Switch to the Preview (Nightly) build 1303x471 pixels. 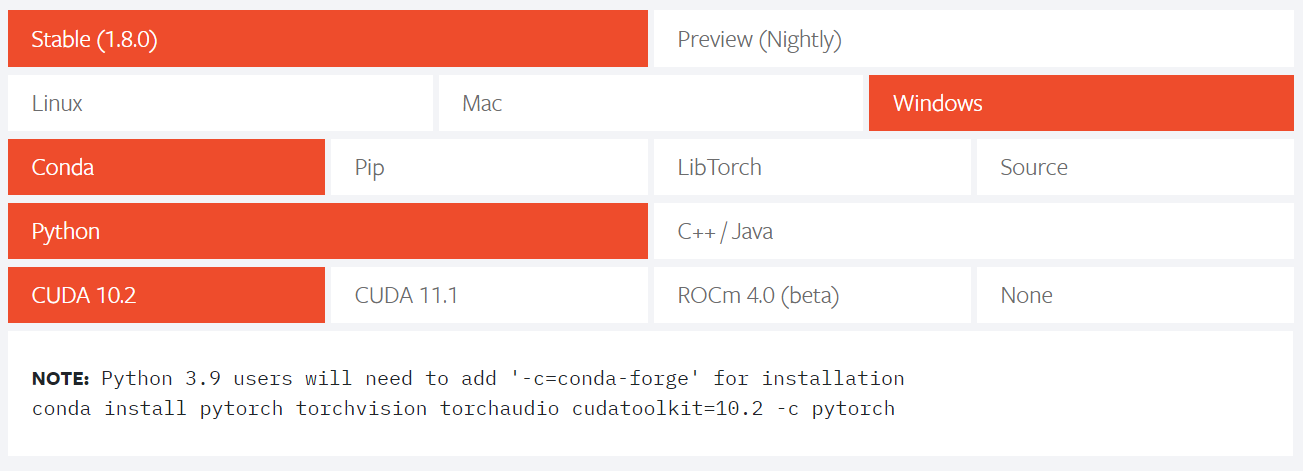tap(974, 39)
